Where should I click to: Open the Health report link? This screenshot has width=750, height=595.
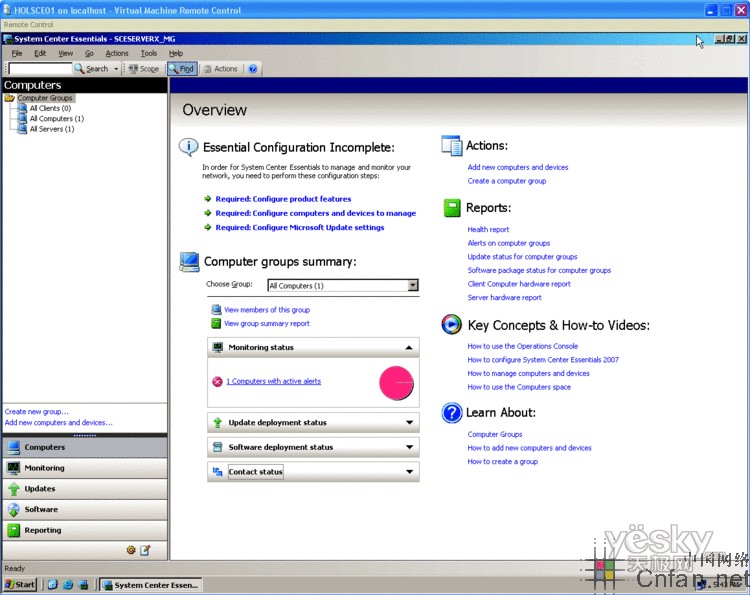tap(488, 230)
